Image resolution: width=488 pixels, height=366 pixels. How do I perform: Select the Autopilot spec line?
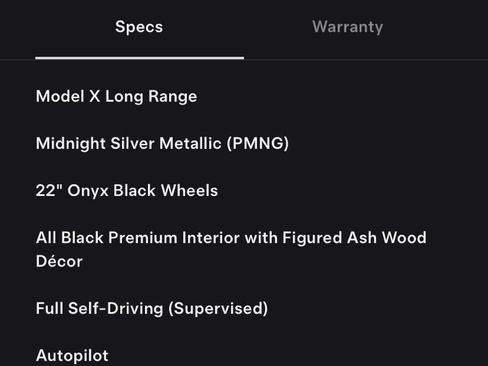(x=72, y=355)
